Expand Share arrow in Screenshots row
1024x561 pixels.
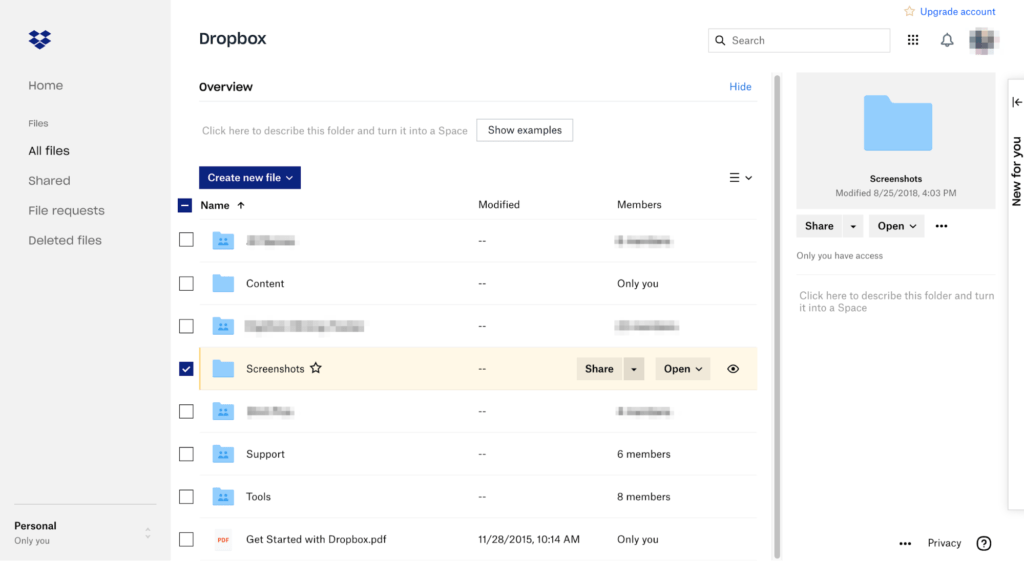[633, 369]
